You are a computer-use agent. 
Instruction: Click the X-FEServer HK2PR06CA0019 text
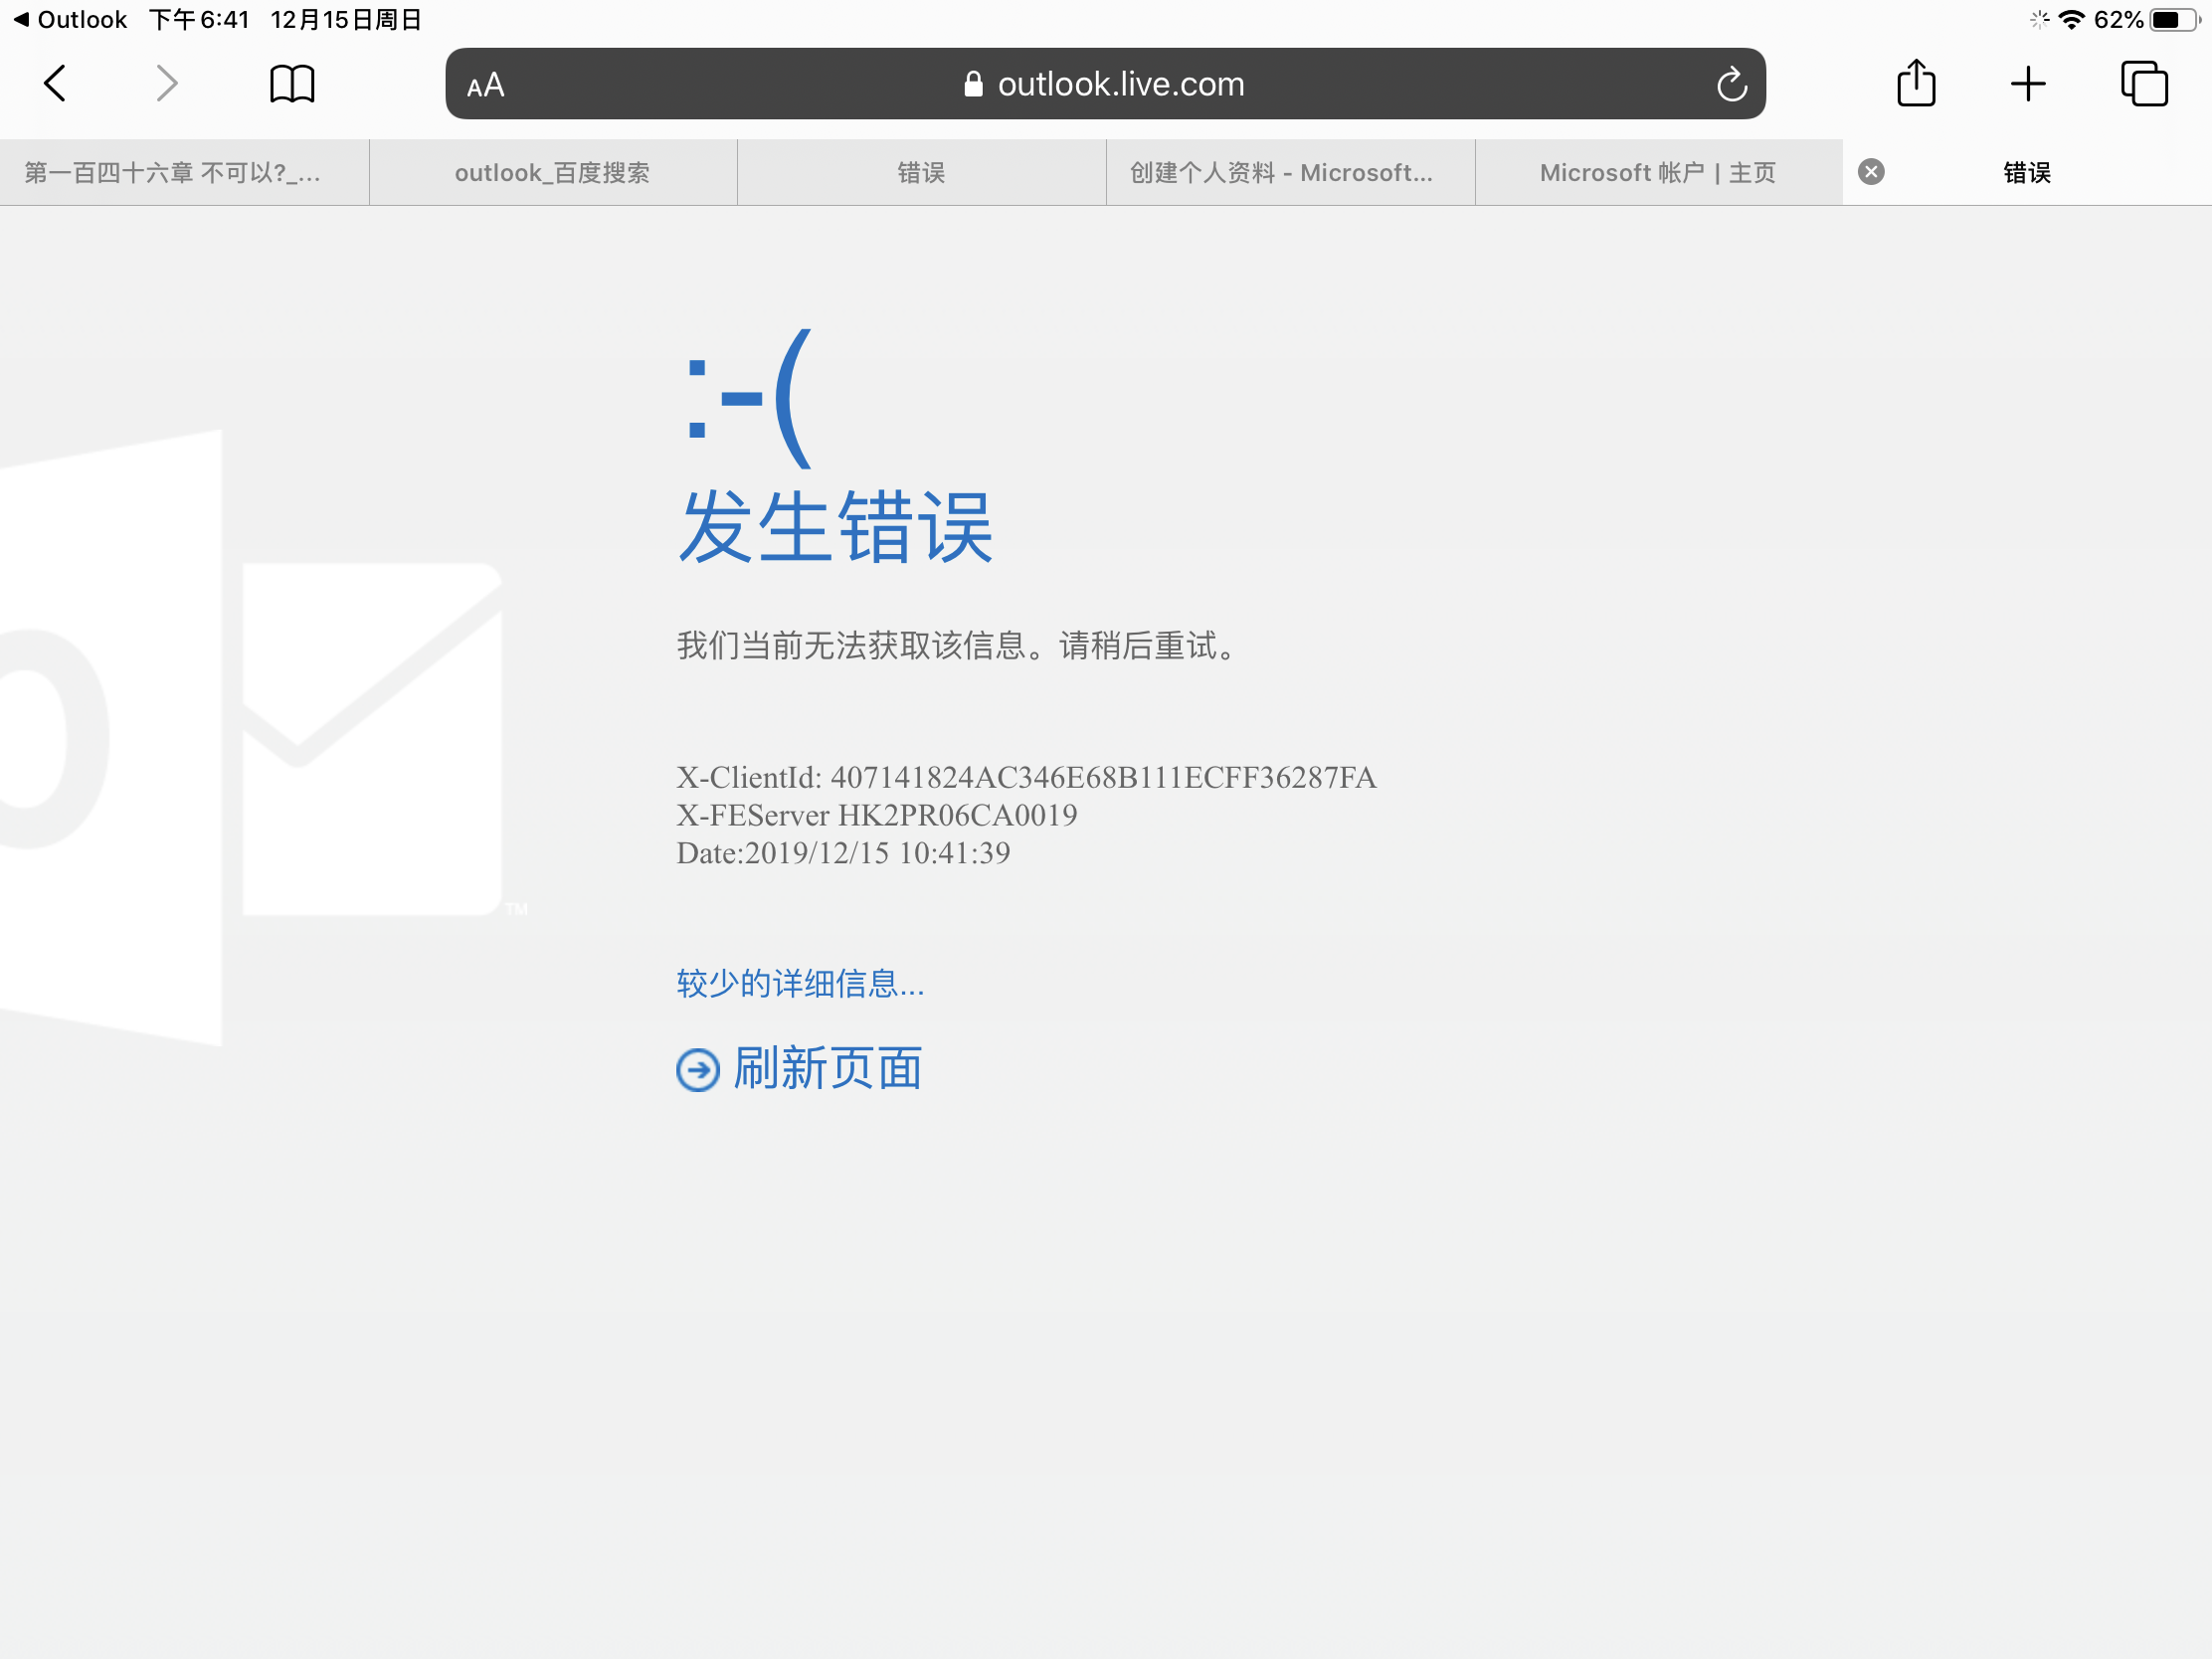(x=877, y=815)
